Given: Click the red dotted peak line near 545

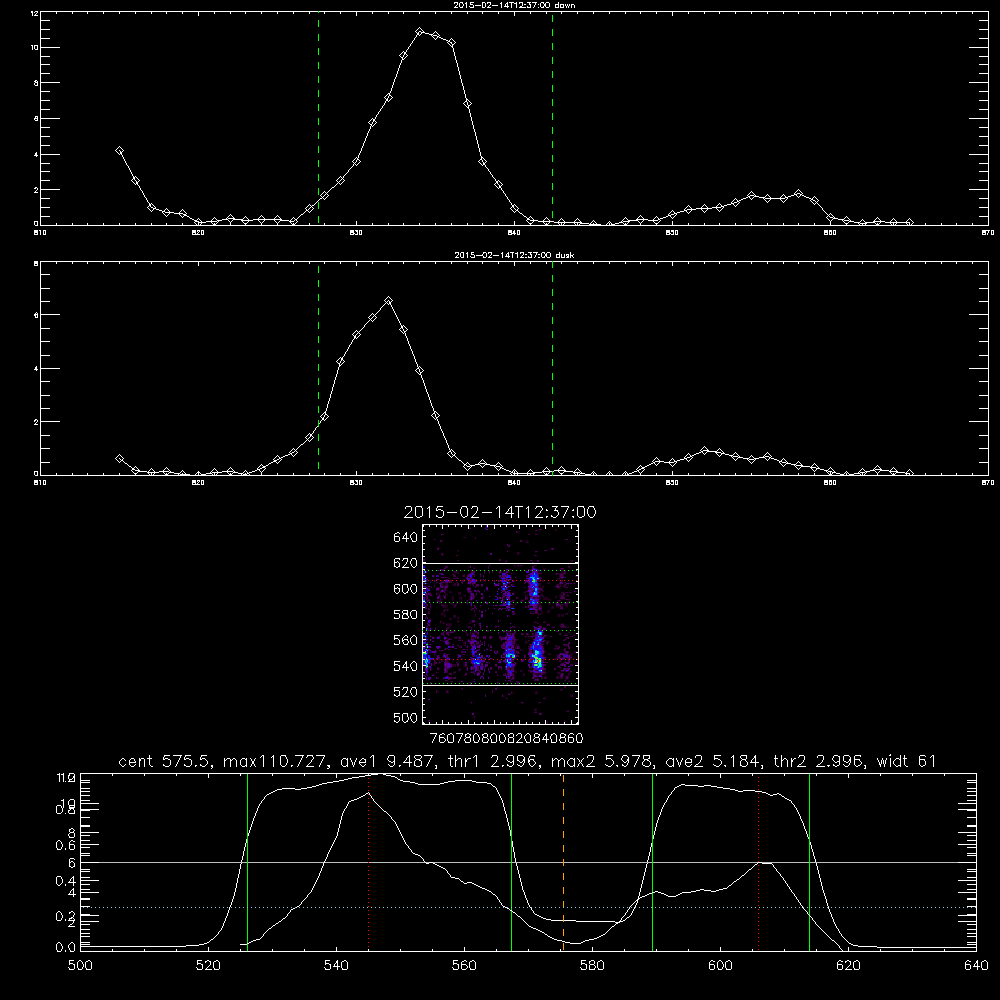Looking at the screenshot, I should [368, 862].
